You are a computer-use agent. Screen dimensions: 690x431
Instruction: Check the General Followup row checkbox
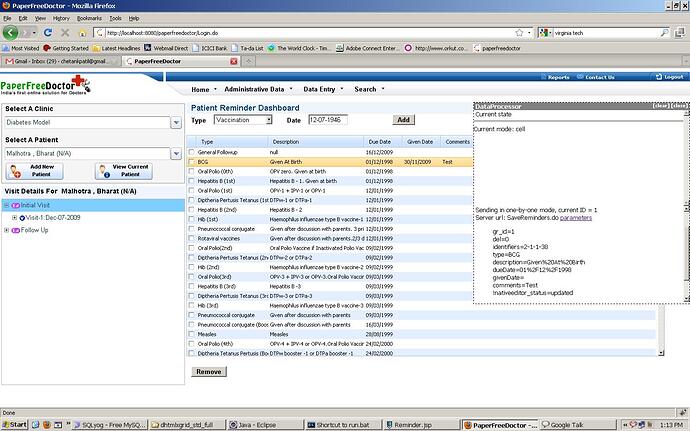click(x=191, y=152)
